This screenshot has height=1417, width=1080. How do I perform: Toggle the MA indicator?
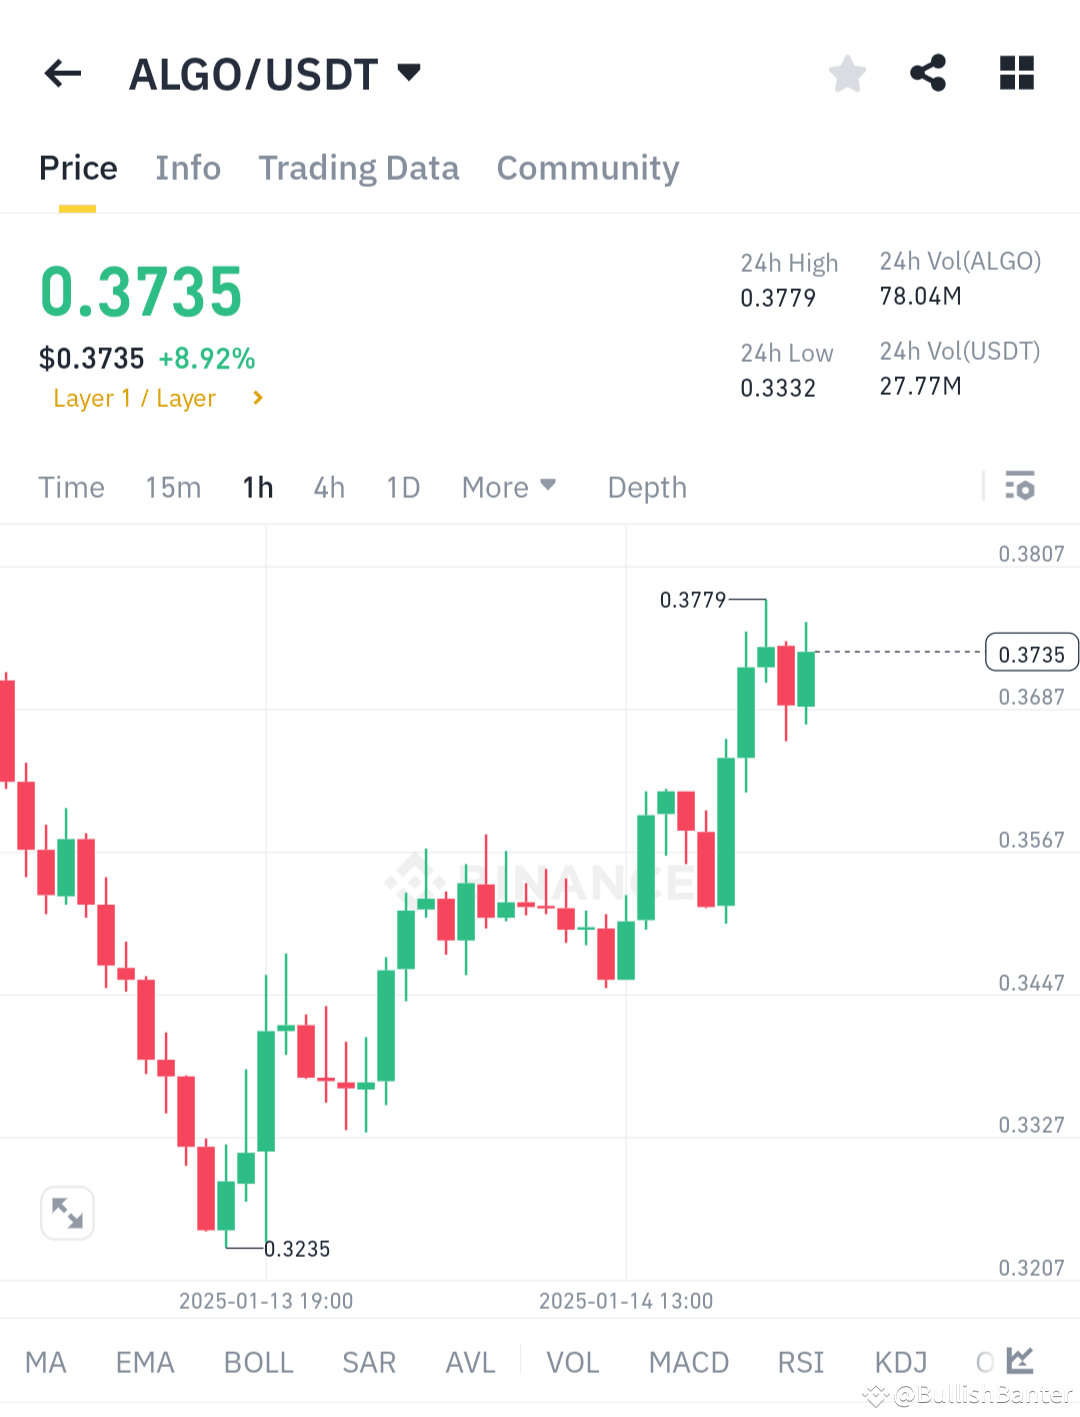coord(46,1361)
